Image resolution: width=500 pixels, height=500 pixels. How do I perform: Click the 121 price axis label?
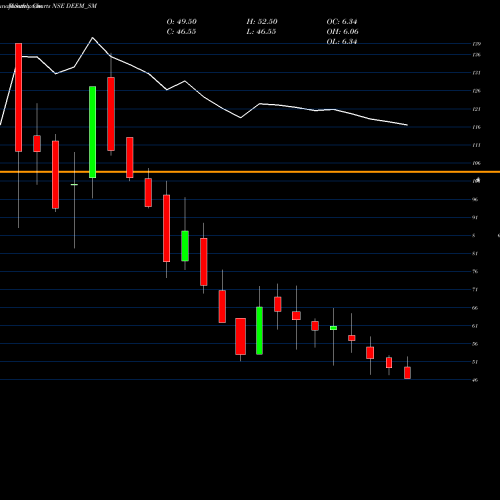(477, 109)
